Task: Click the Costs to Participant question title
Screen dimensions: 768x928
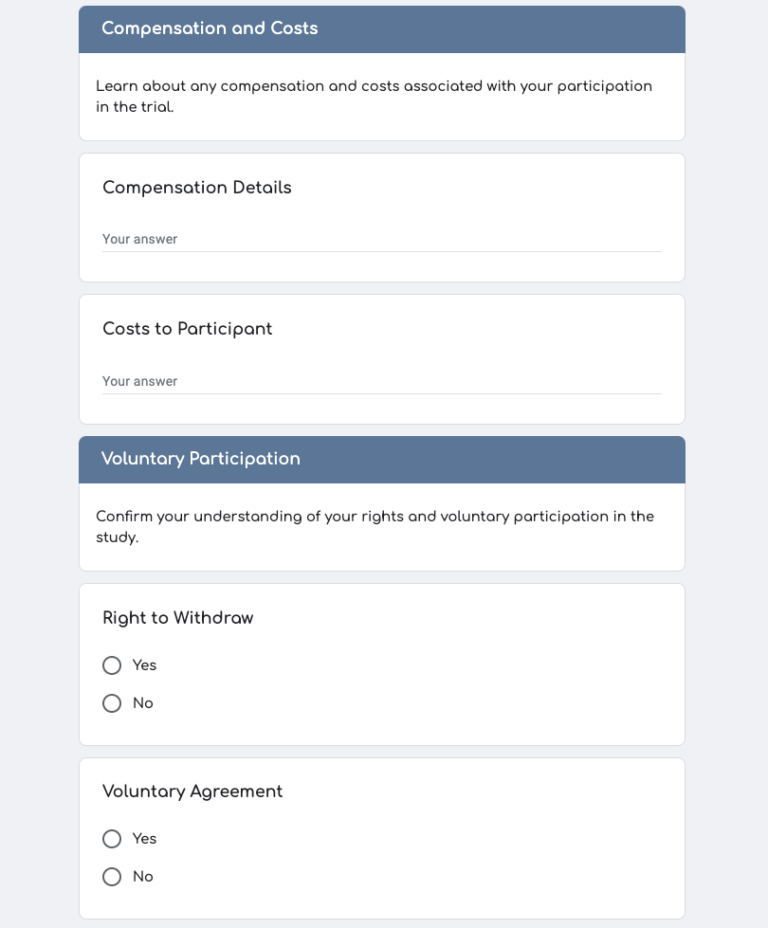Action: (187, 329)
